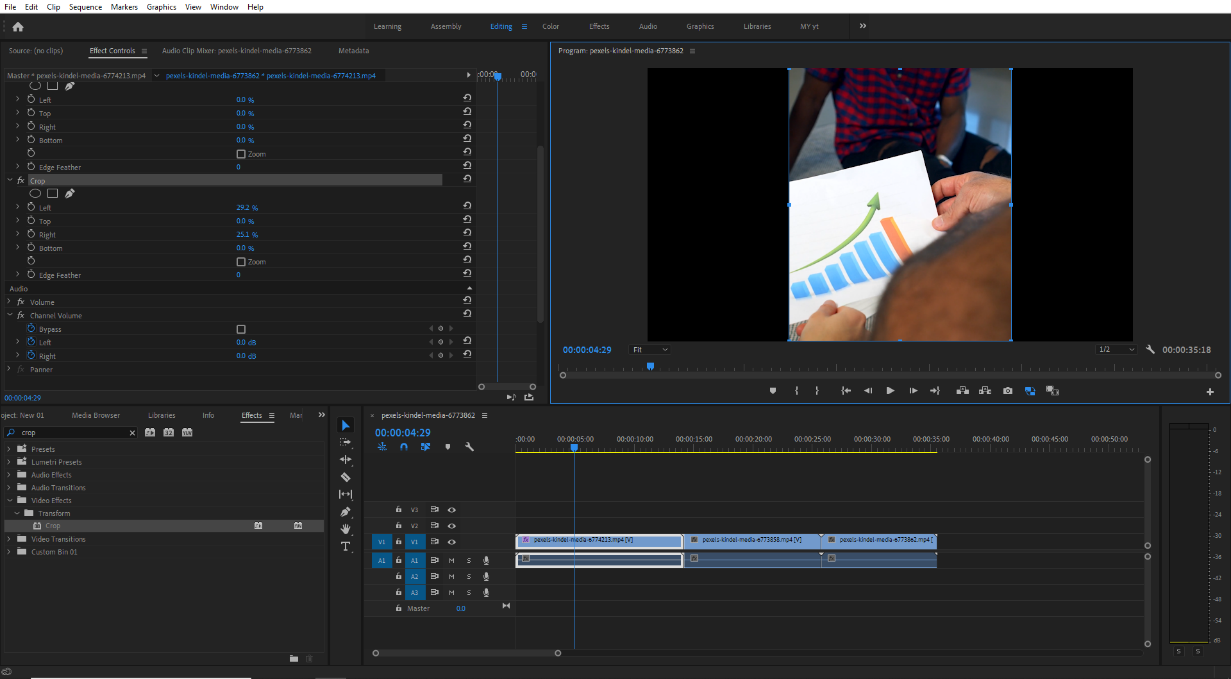Hide track V2 with eye icon
This screenshot has width=1231, height=679.
[x=451, y=525]
